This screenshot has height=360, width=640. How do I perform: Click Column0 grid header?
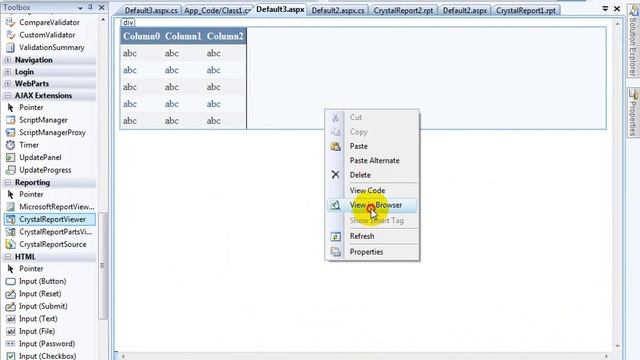(141, 36)
